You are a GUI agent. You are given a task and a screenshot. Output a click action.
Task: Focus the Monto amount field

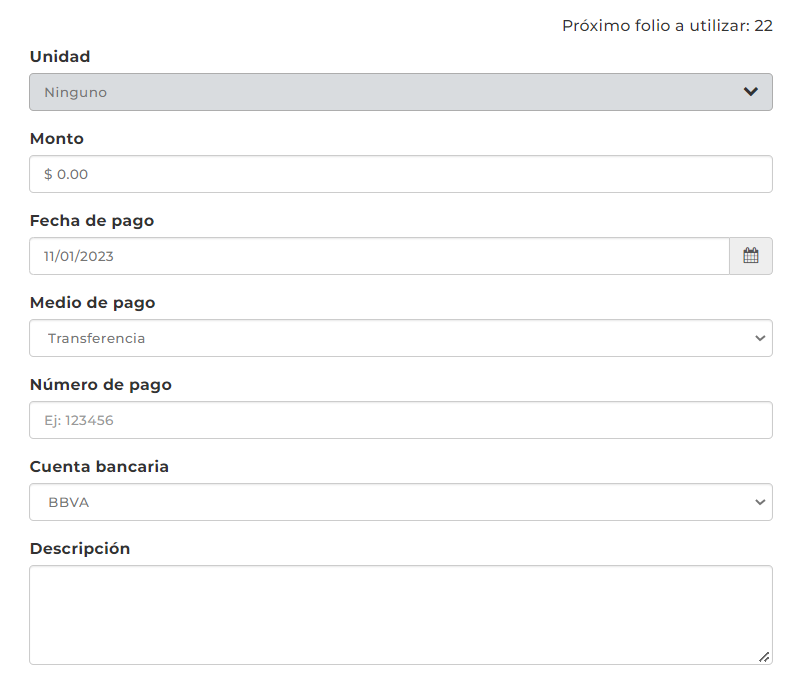[400, 174]
